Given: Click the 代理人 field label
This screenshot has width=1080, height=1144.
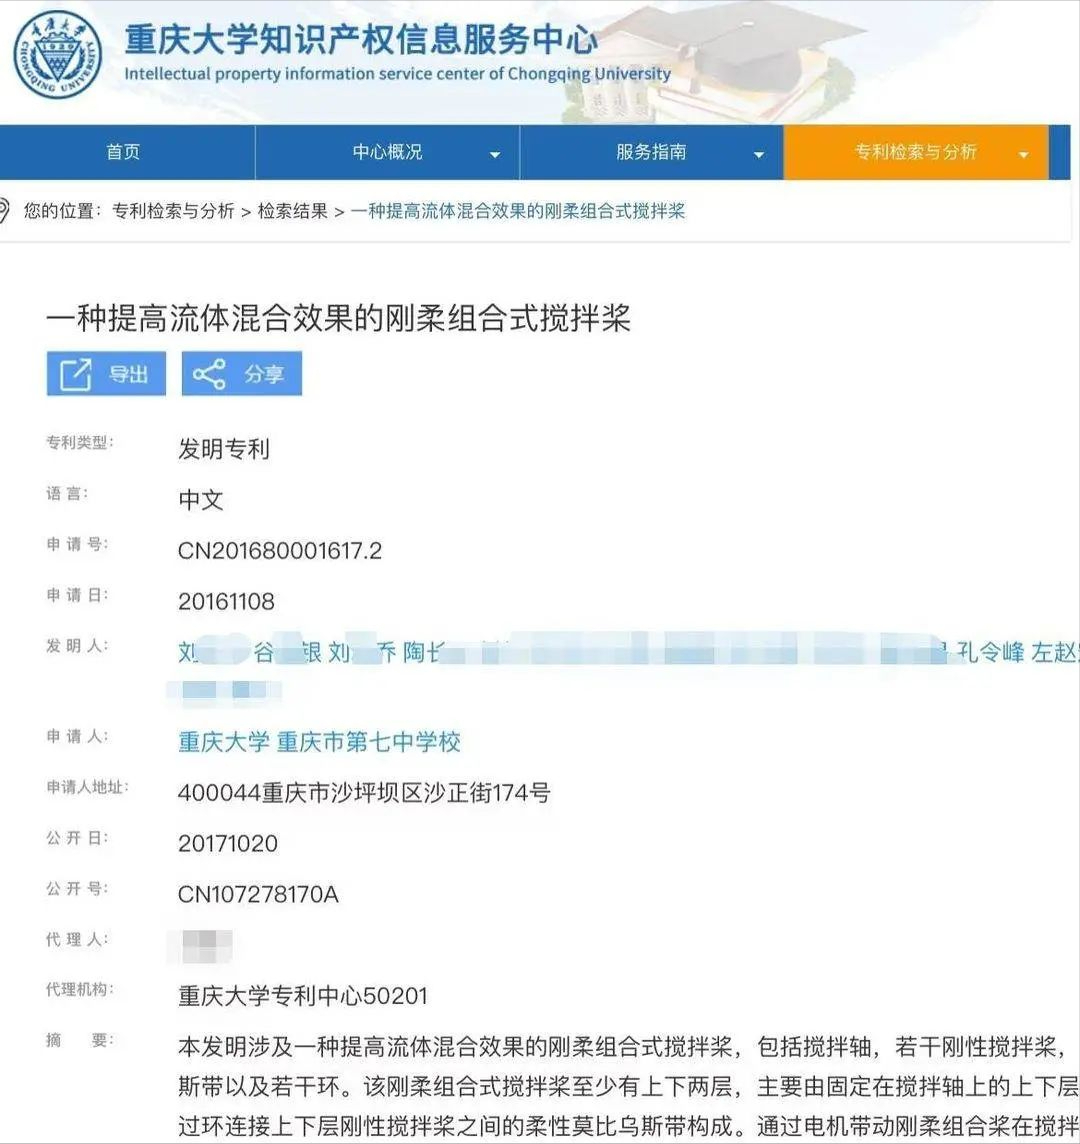Looking at the screenshot, I should (77, 939).
